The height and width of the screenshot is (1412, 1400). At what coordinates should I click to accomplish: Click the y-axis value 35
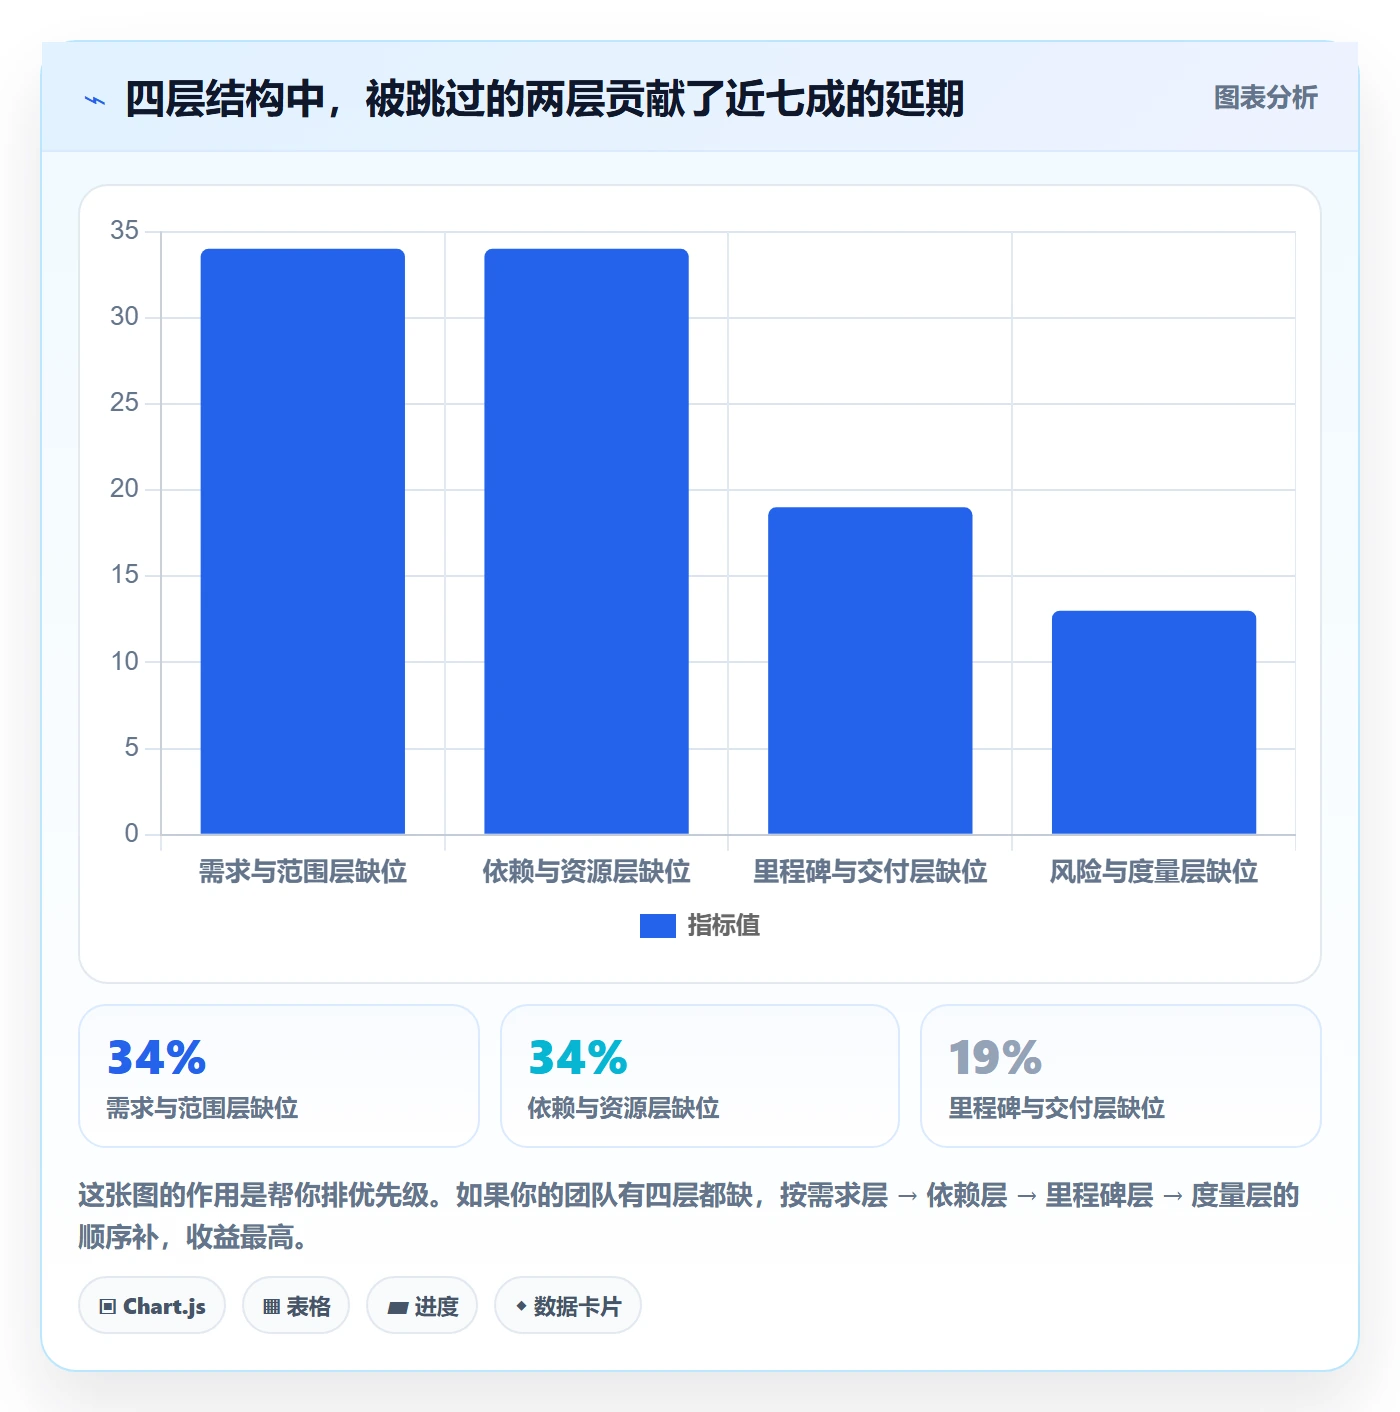125,231
